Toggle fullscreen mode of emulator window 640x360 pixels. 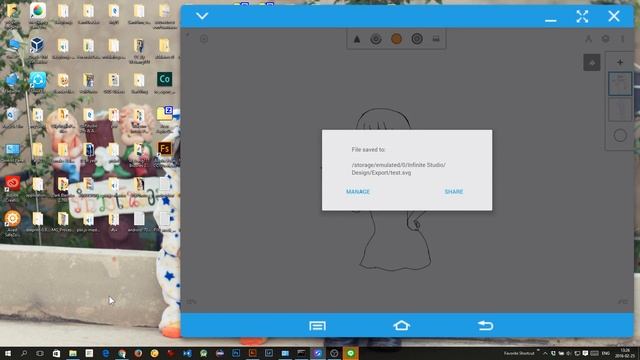tap(582, 16)
